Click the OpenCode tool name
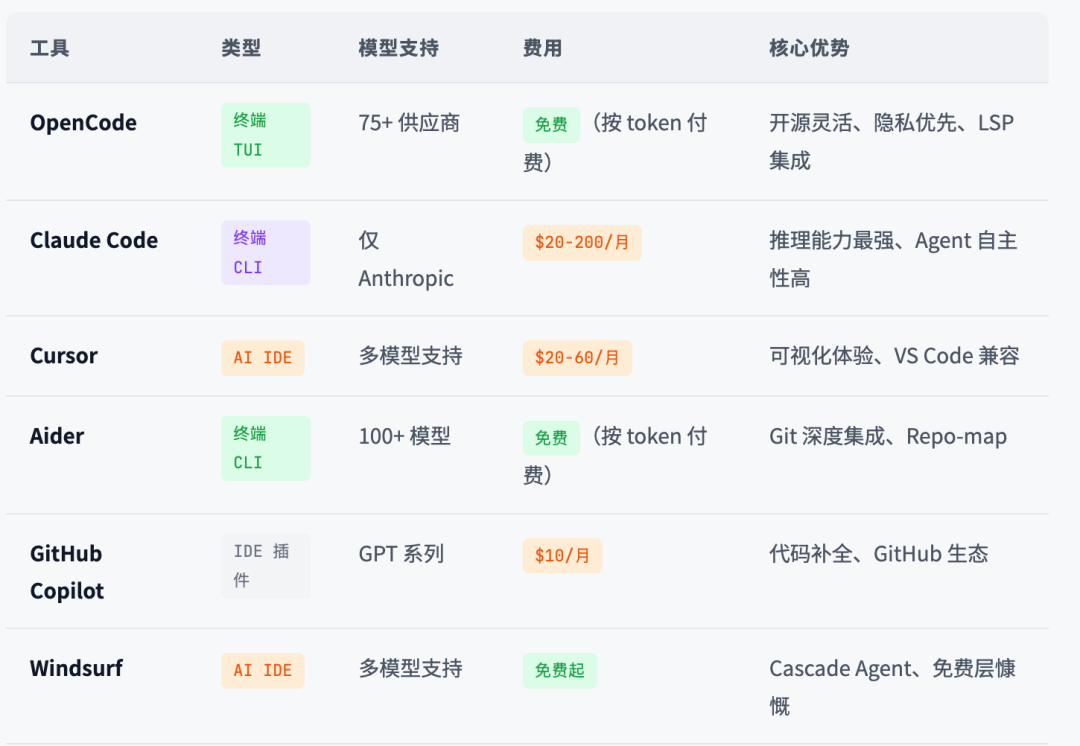The height and width of the screenshot is (746, 1080). coord(83,123)
